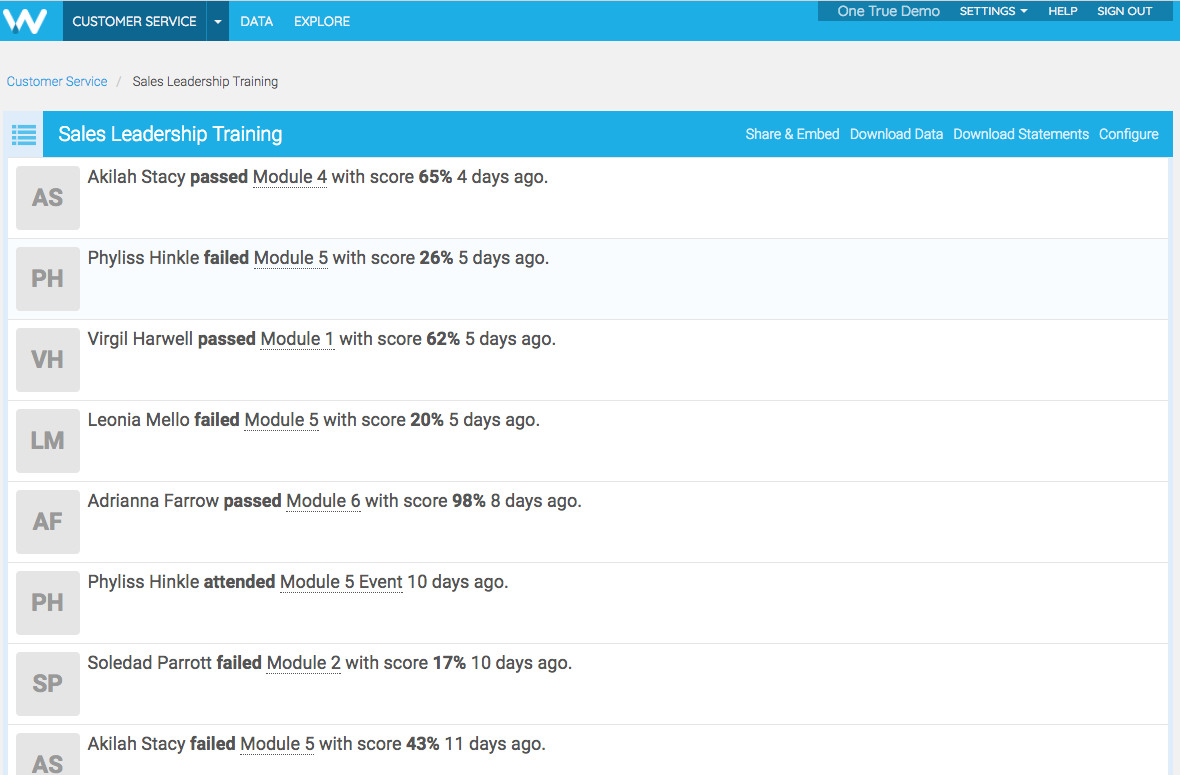Click the list icon beside Sales Leadership Training
The width and height of the screenshot is (1180, 775).
pyautogui.click(x=24, y=134)
